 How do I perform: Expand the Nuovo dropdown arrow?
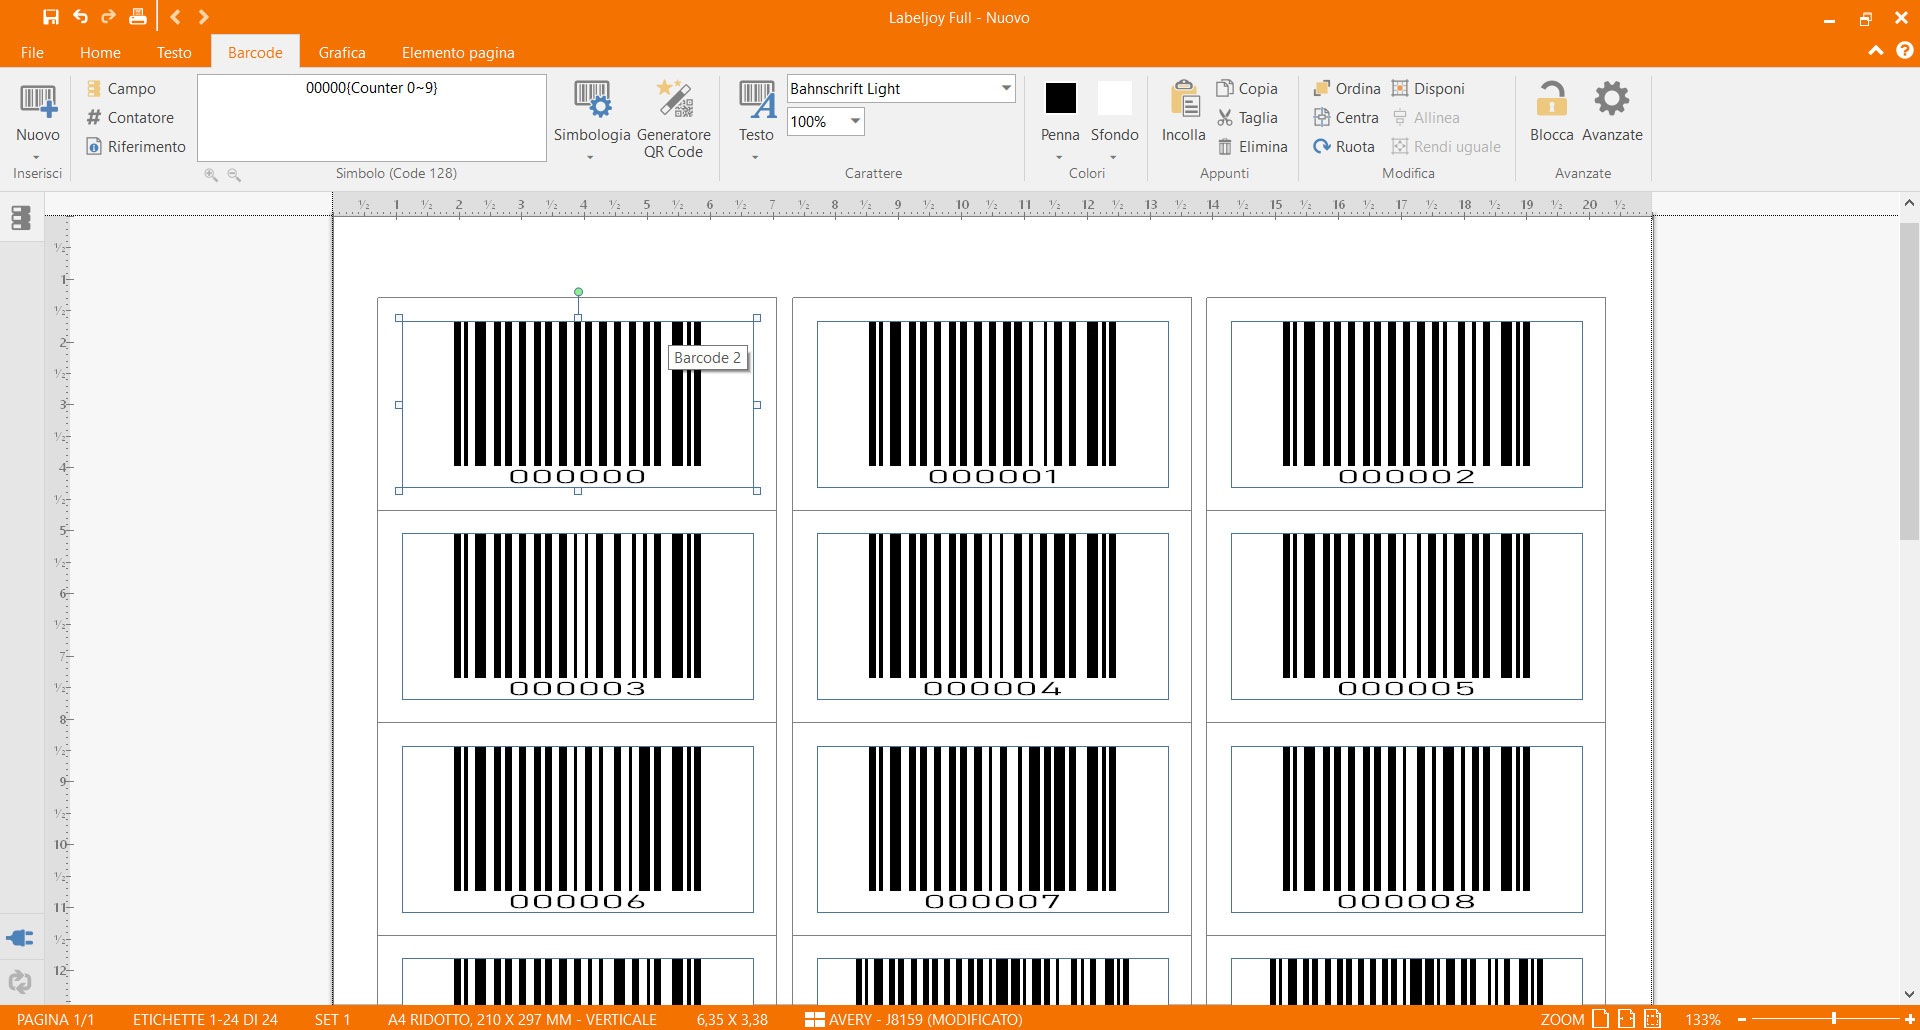click(36, 157)
